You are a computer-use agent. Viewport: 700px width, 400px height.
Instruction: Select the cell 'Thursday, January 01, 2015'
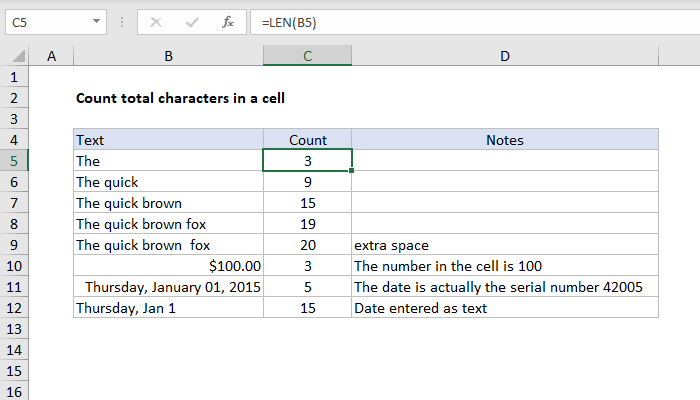point(167,287)
